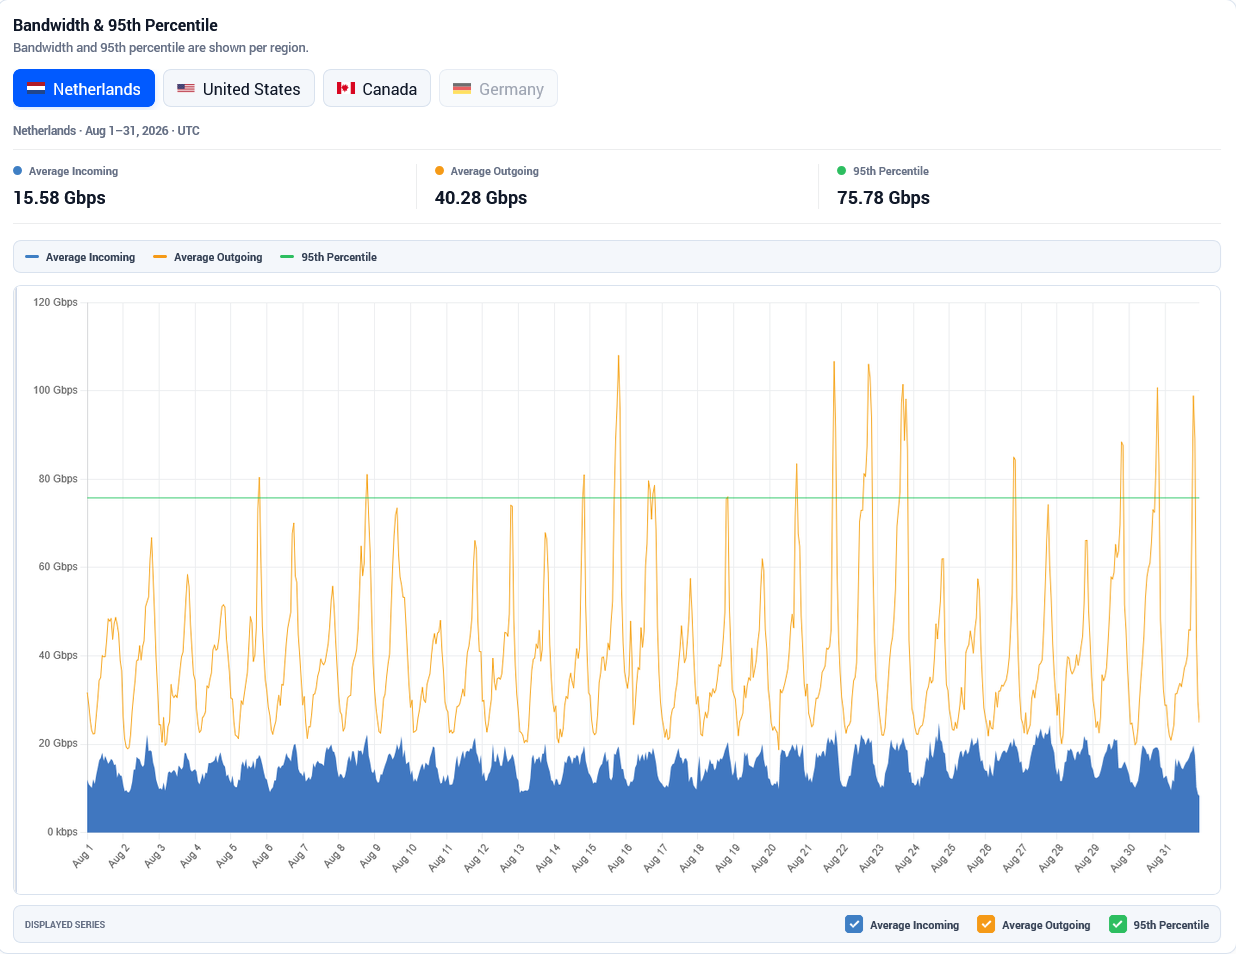
Task: Switch to the Canada region tab
Action: (x=377, y=88)
